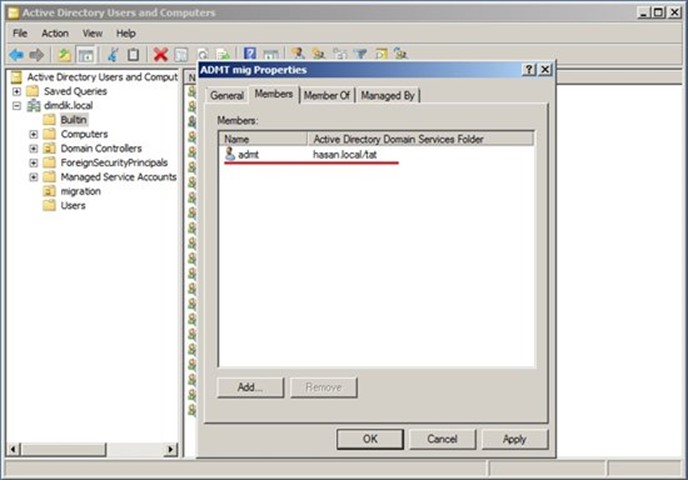
Task: Click the Refresh toolbar icon
Action: click(202, 54)
